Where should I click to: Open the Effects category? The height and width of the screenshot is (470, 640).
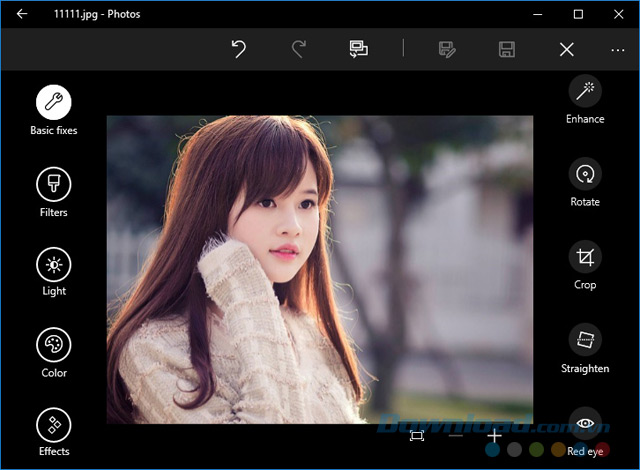tap(53, 425)
